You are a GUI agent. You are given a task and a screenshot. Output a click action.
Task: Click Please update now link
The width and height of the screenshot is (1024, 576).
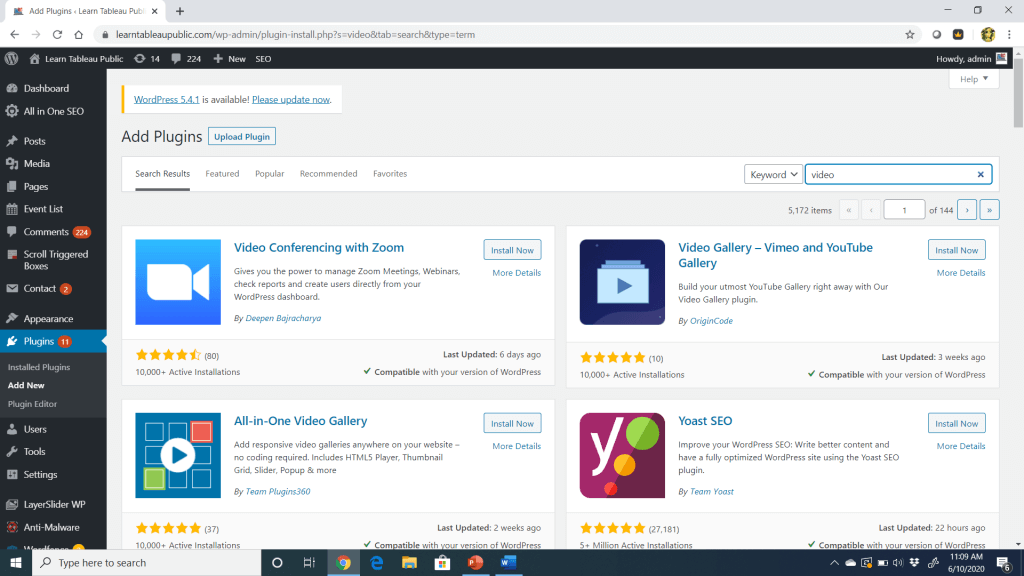click(291, 99)
